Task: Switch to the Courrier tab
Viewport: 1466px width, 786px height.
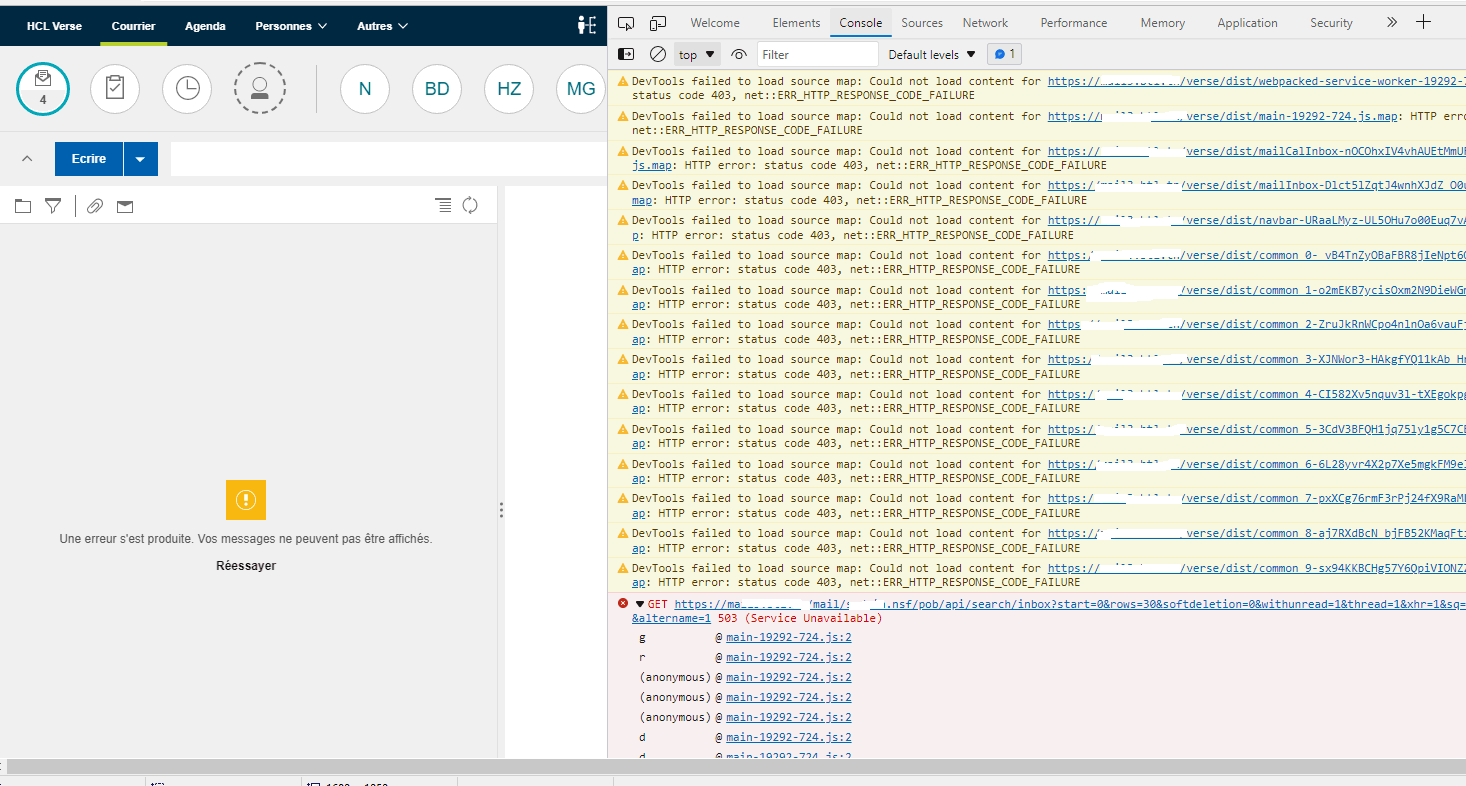Action: click(133, 26)
